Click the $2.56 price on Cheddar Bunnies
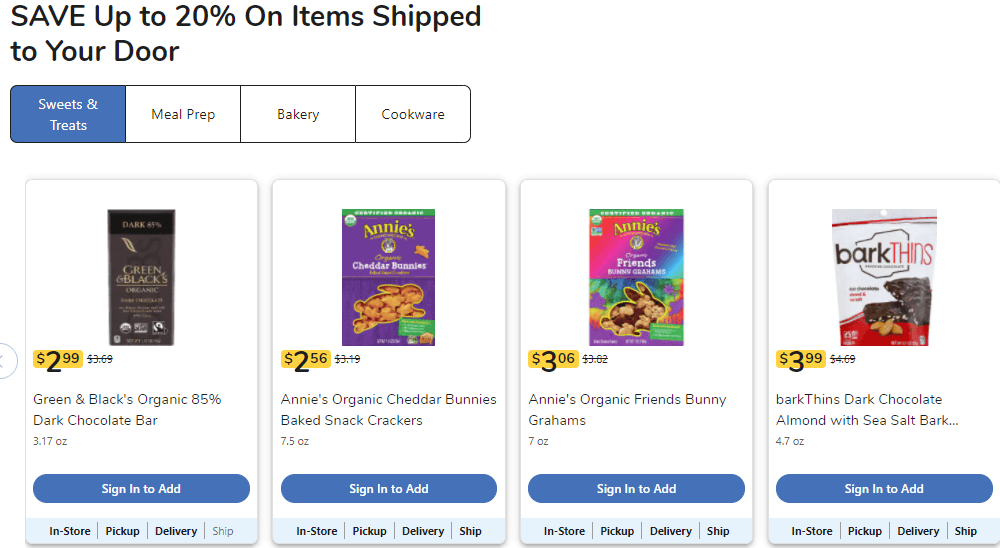Image resolution: width=1000 pixels, height=548 pixels. [306, 360]
